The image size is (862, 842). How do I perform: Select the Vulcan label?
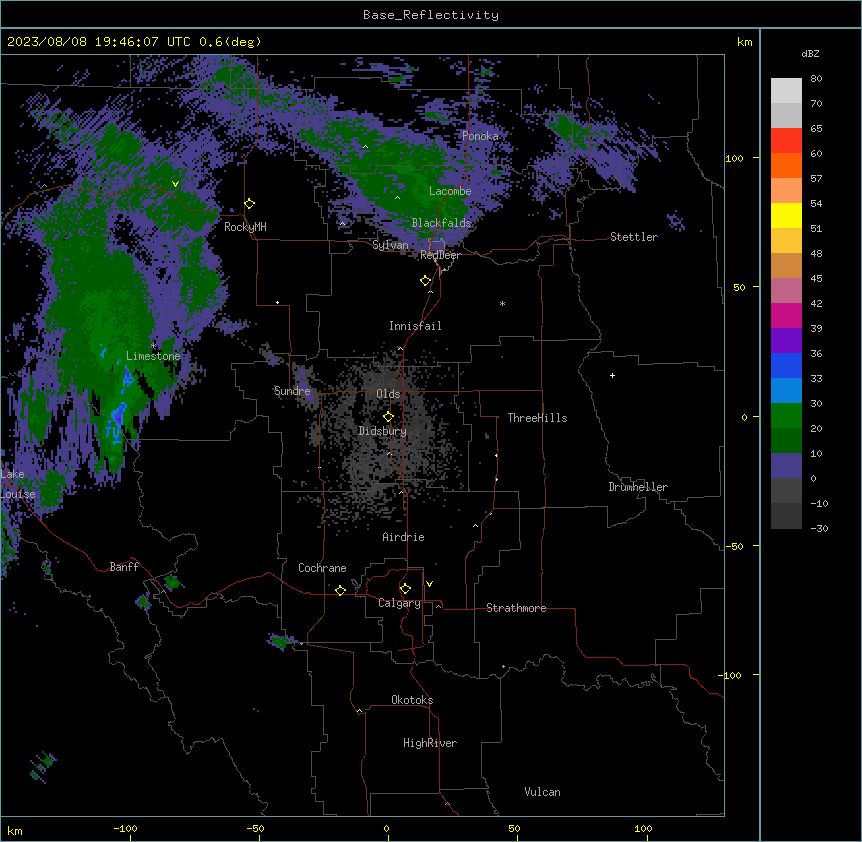[543, 792]
